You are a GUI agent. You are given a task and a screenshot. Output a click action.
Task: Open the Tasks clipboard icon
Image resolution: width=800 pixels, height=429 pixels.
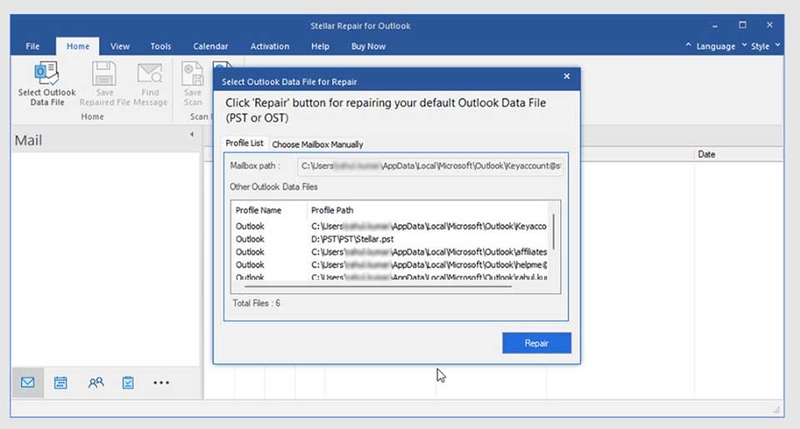(x=128, y=383)
